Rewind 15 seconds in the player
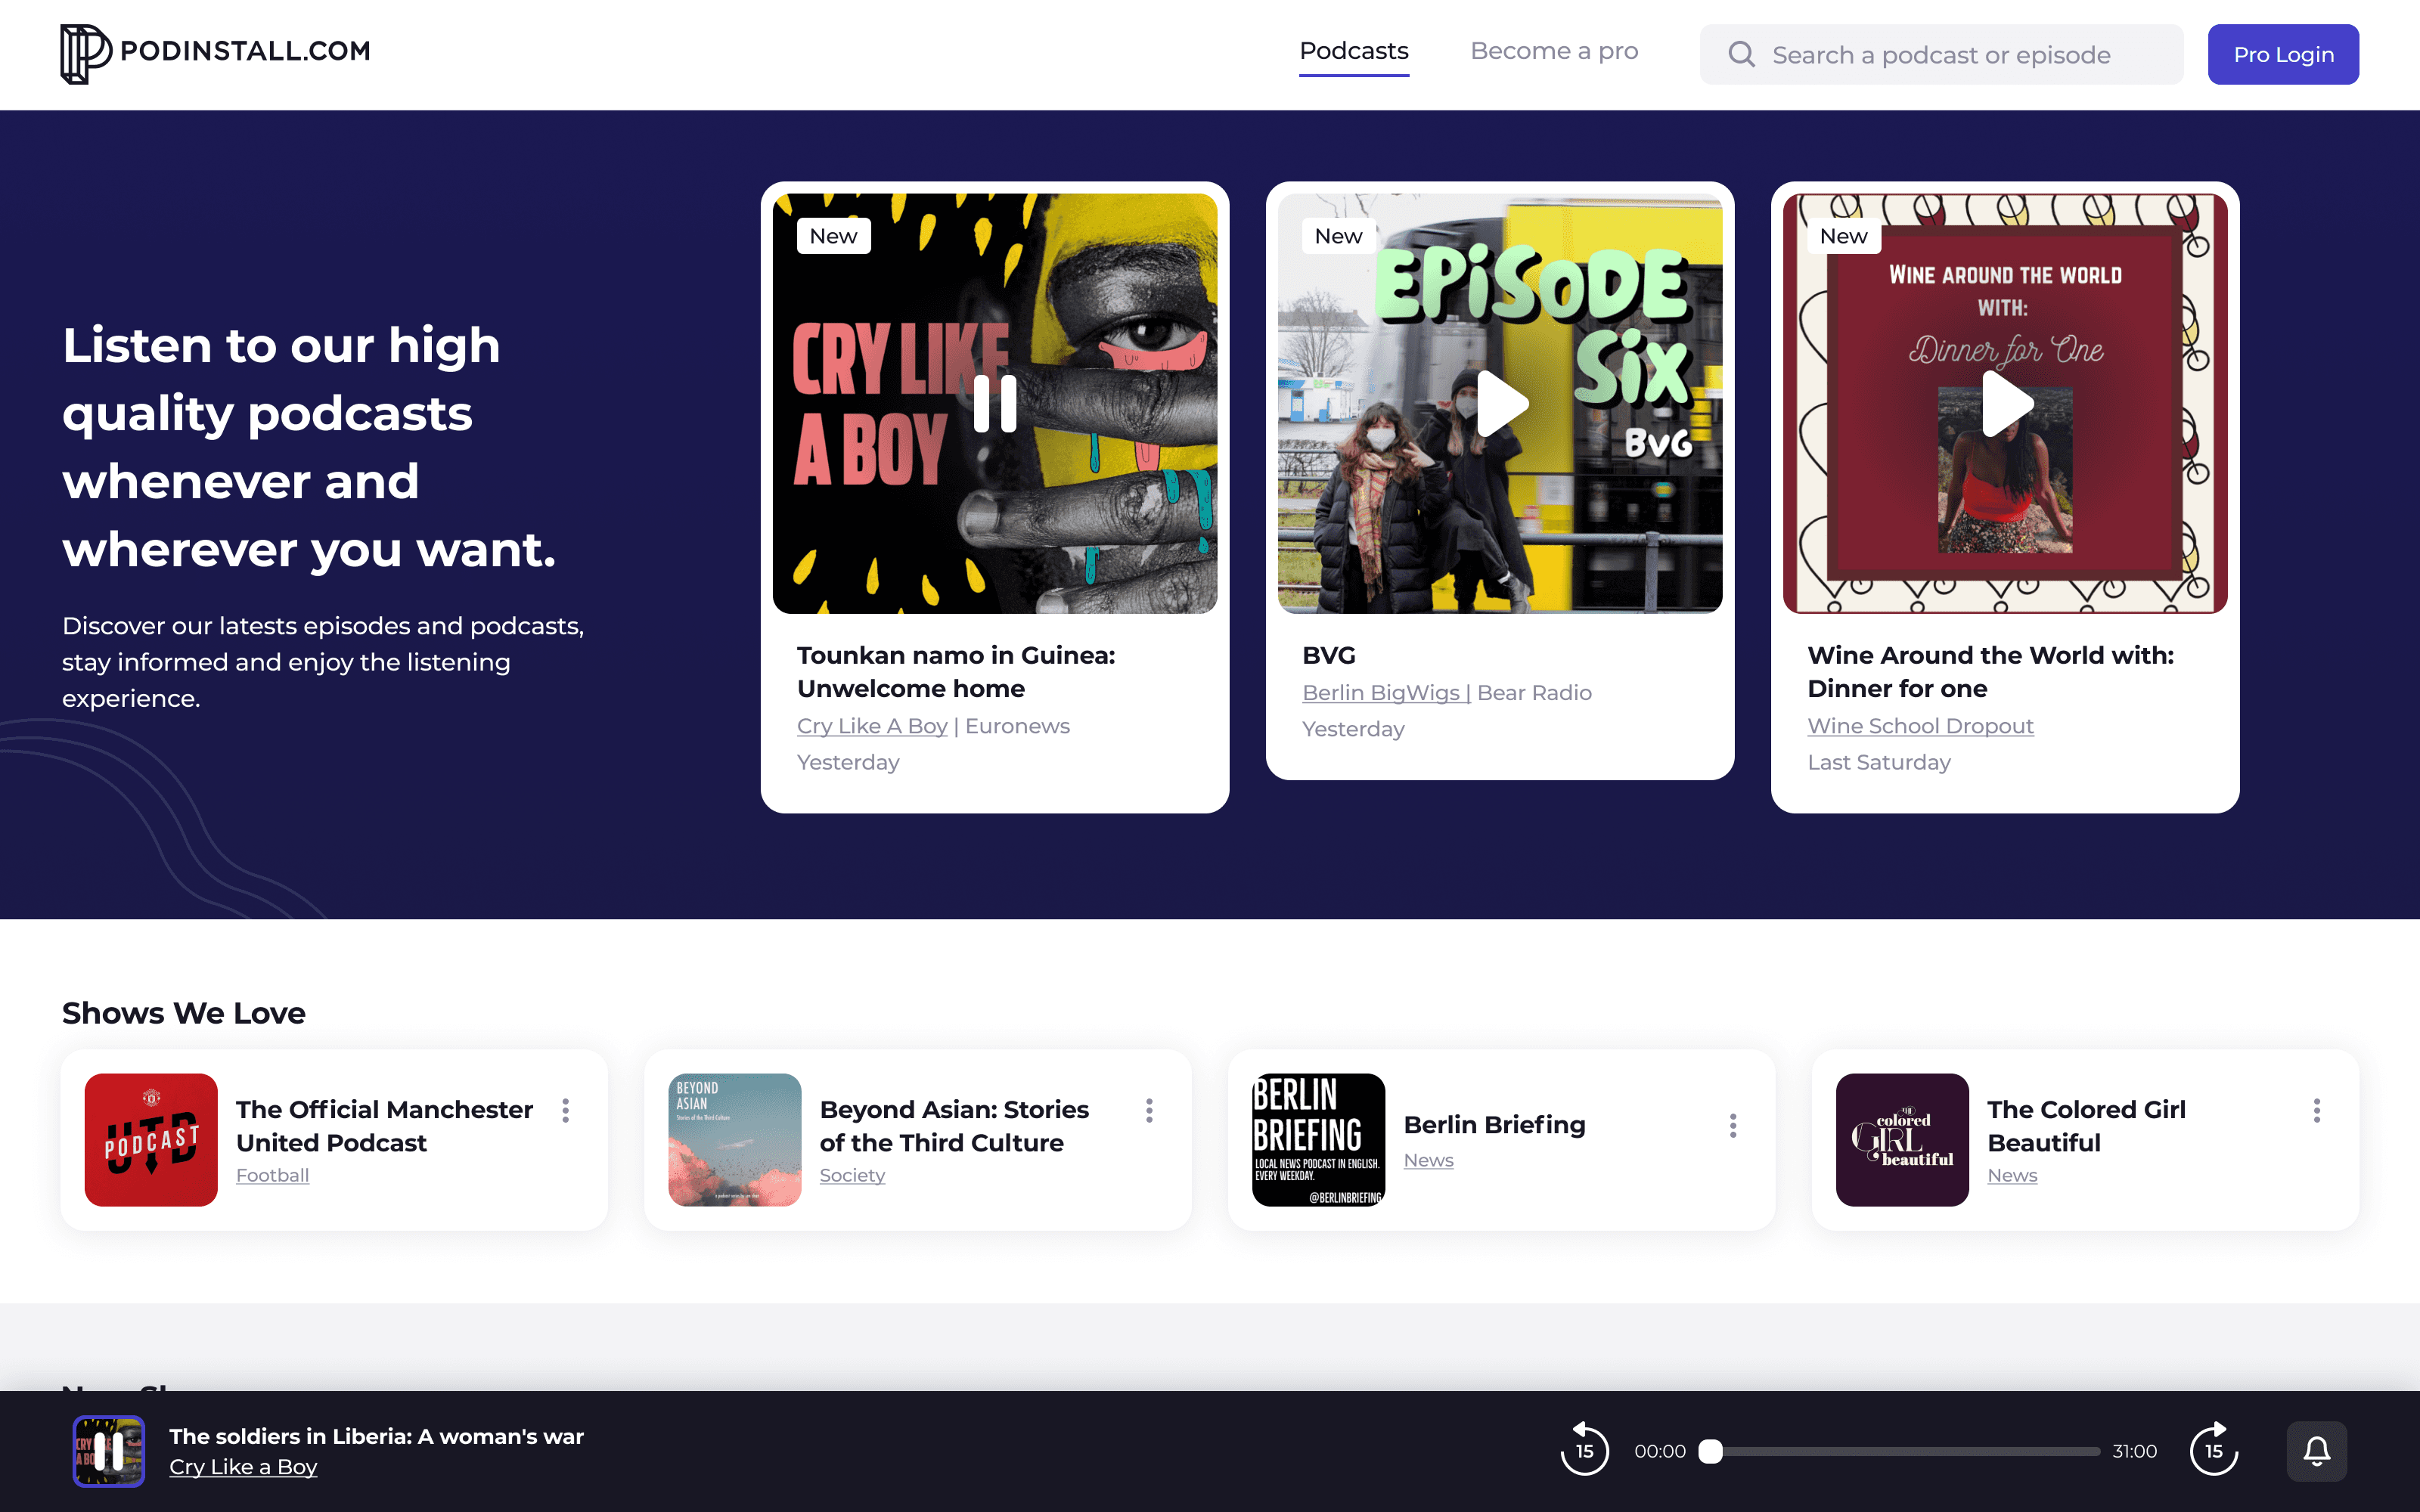This screenshot has height=1512, width=2420. [x=1585, y=1450]
